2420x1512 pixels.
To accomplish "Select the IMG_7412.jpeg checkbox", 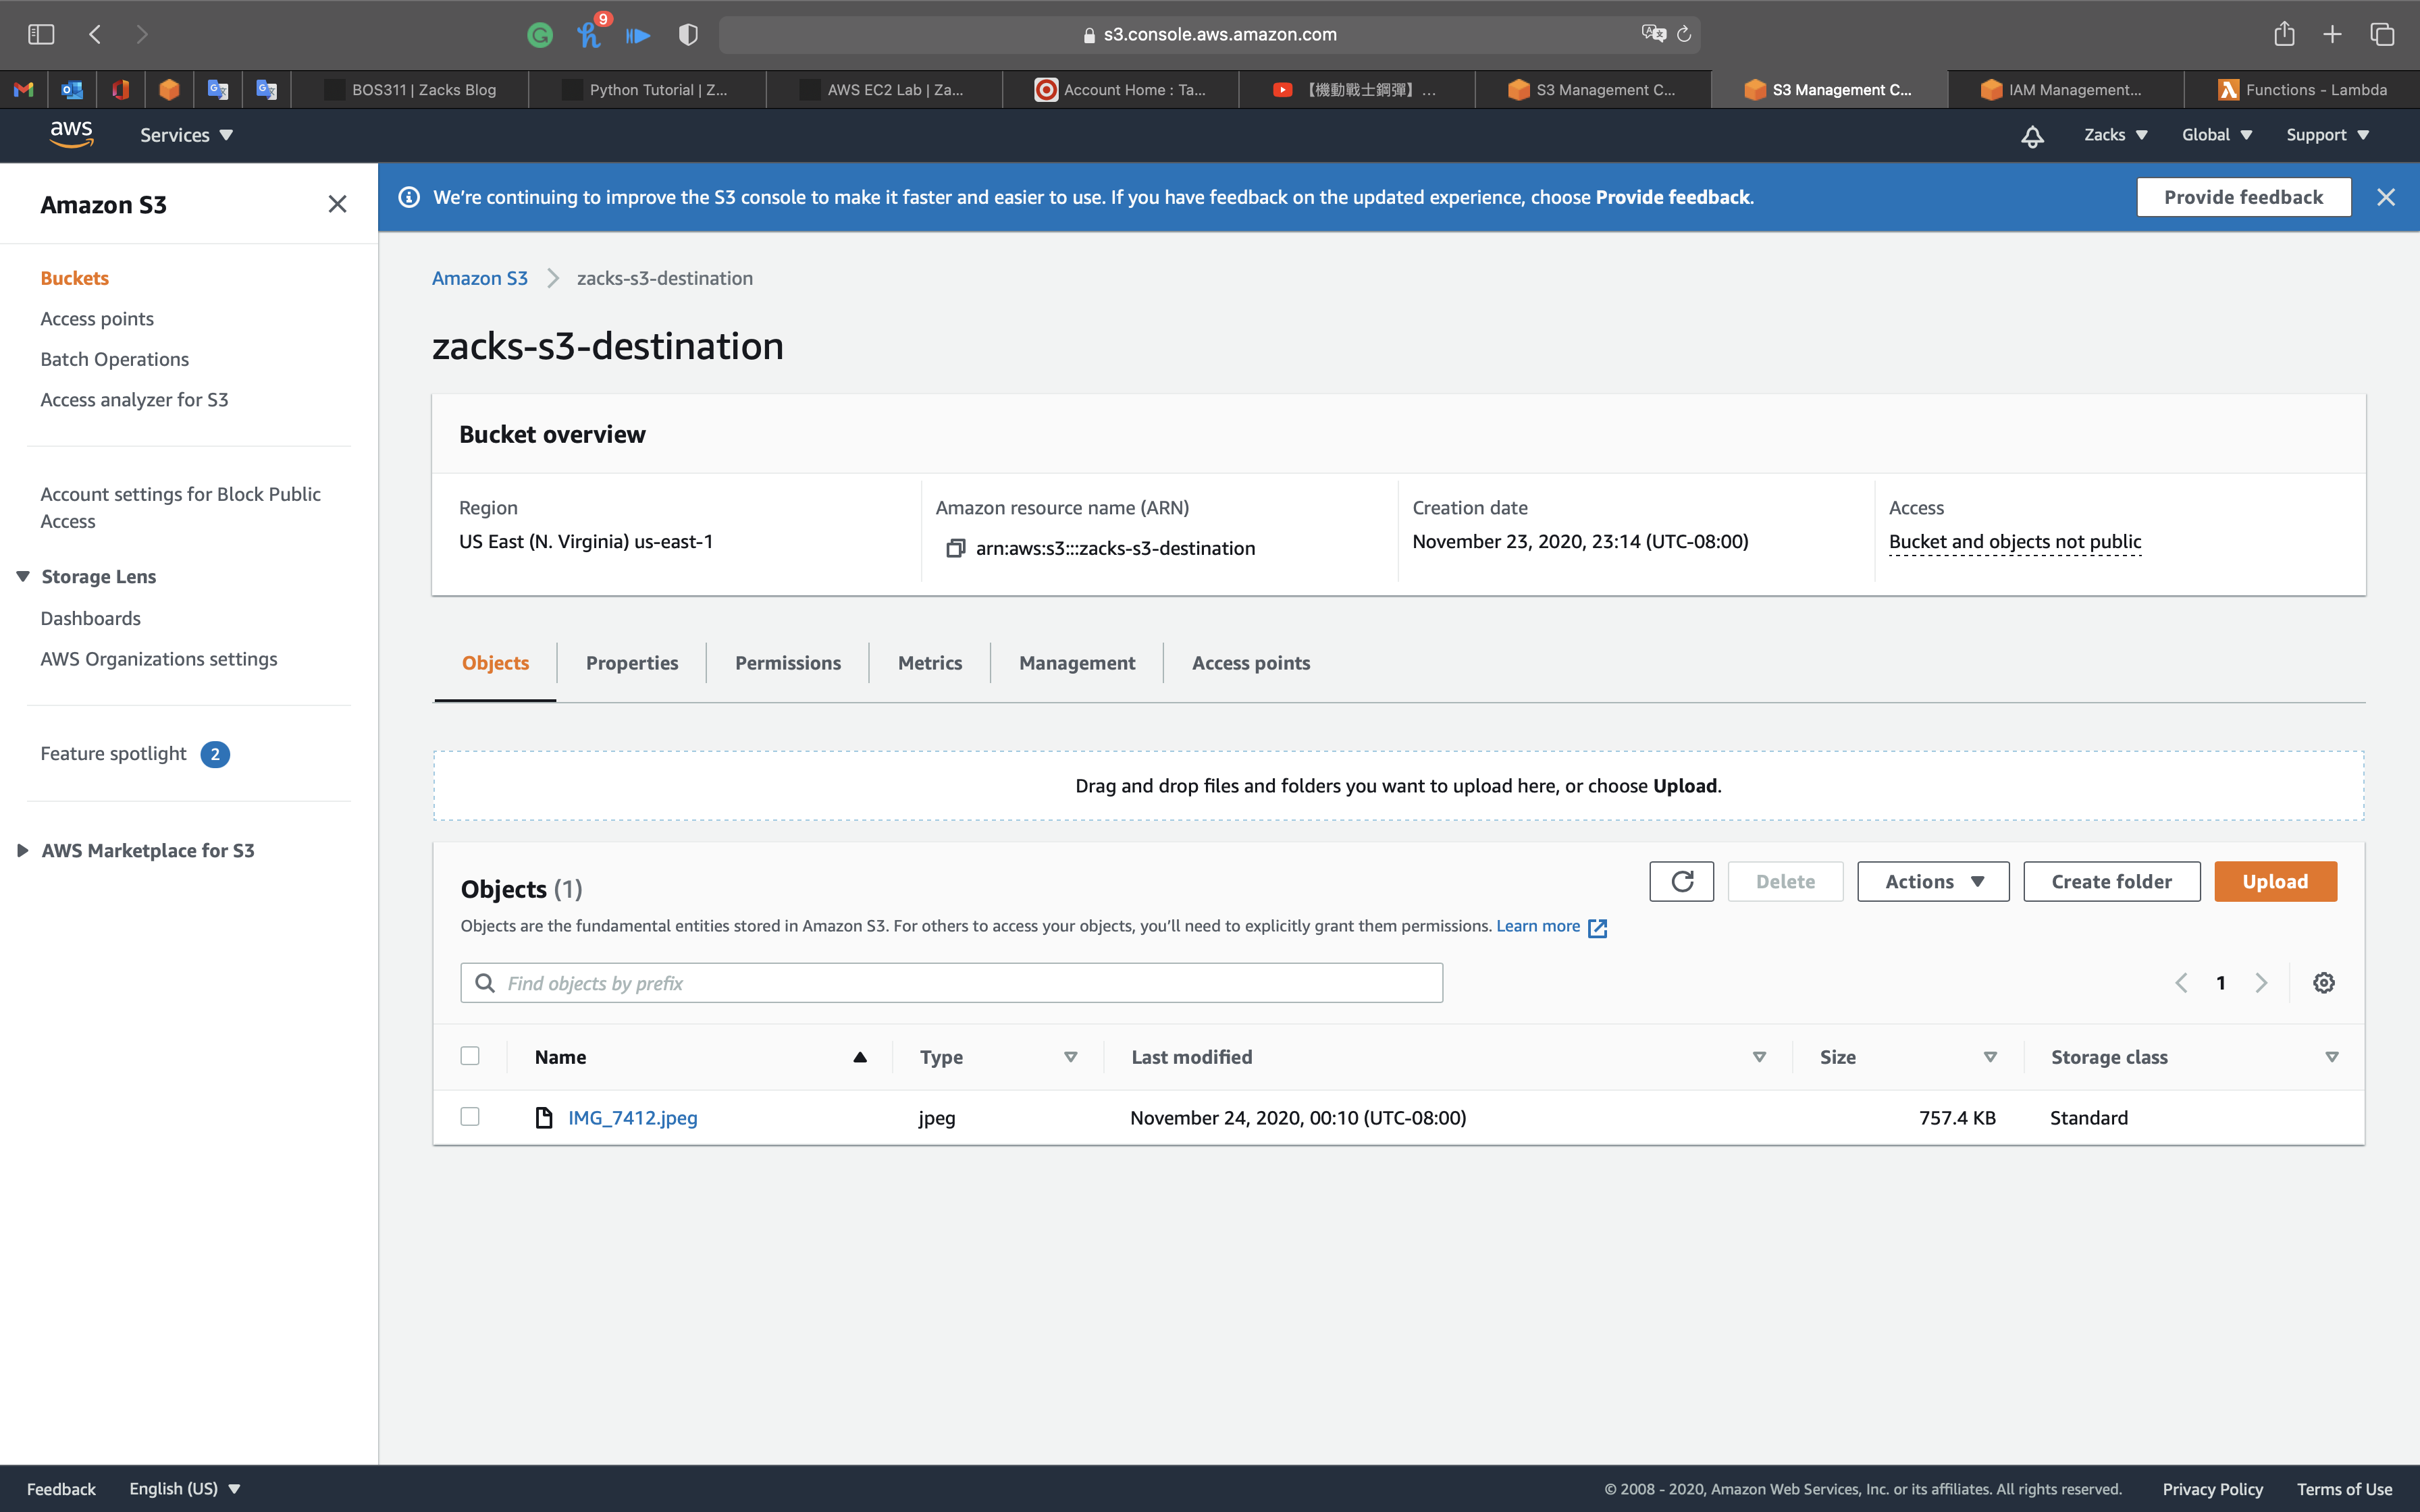I will click(470, 1117).
